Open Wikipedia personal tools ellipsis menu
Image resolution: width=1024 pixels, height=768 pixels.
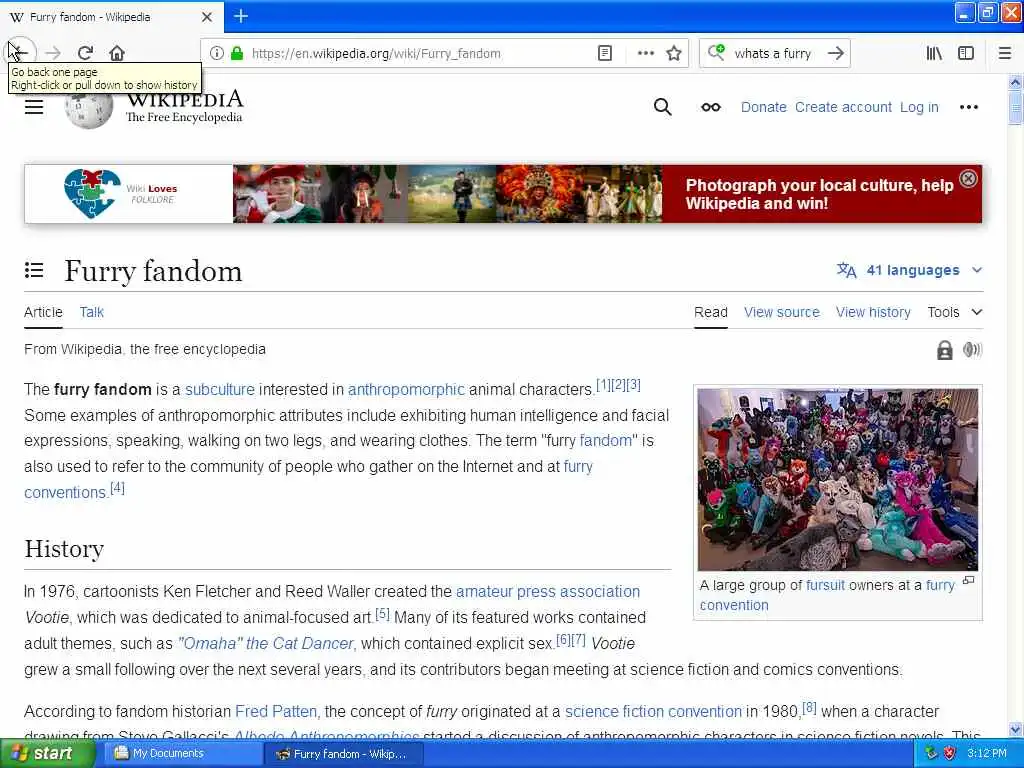[x=968, y=107]
